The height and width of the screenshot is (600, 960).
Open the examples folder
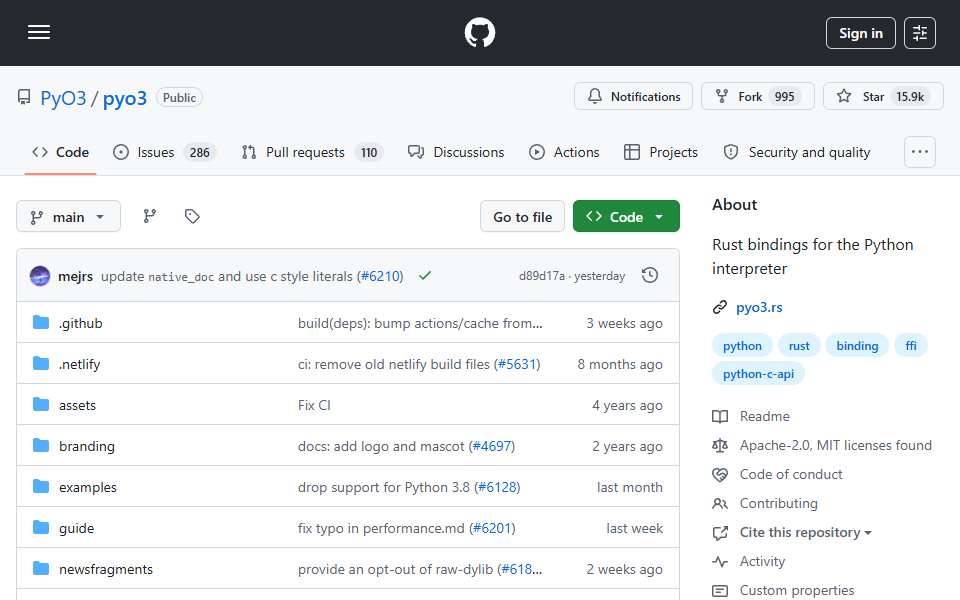click(88, 487)
